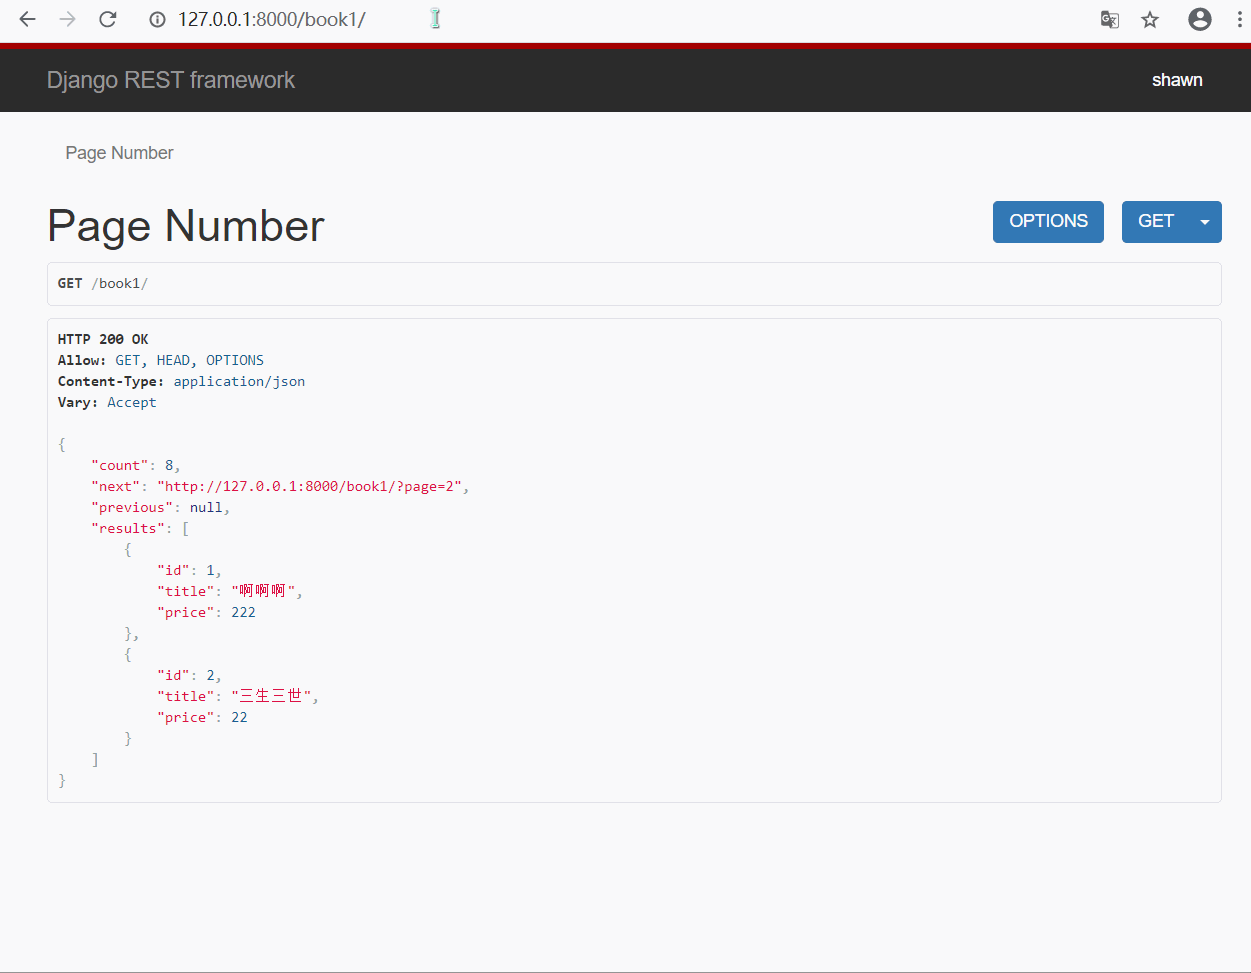This screenshot has height=973, width=1251.
Task: Open Chrome three-dot menu
Action: [x=1239, y=19]
